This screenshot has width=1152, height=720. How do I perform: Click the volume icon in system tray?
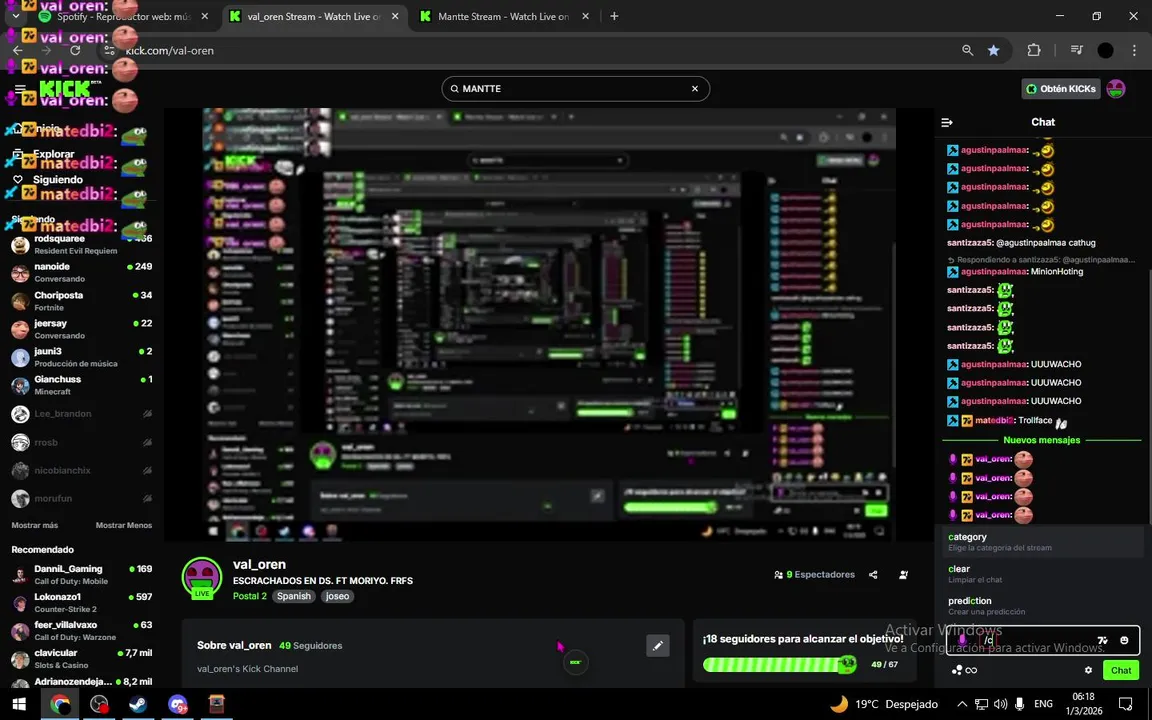1000,704
